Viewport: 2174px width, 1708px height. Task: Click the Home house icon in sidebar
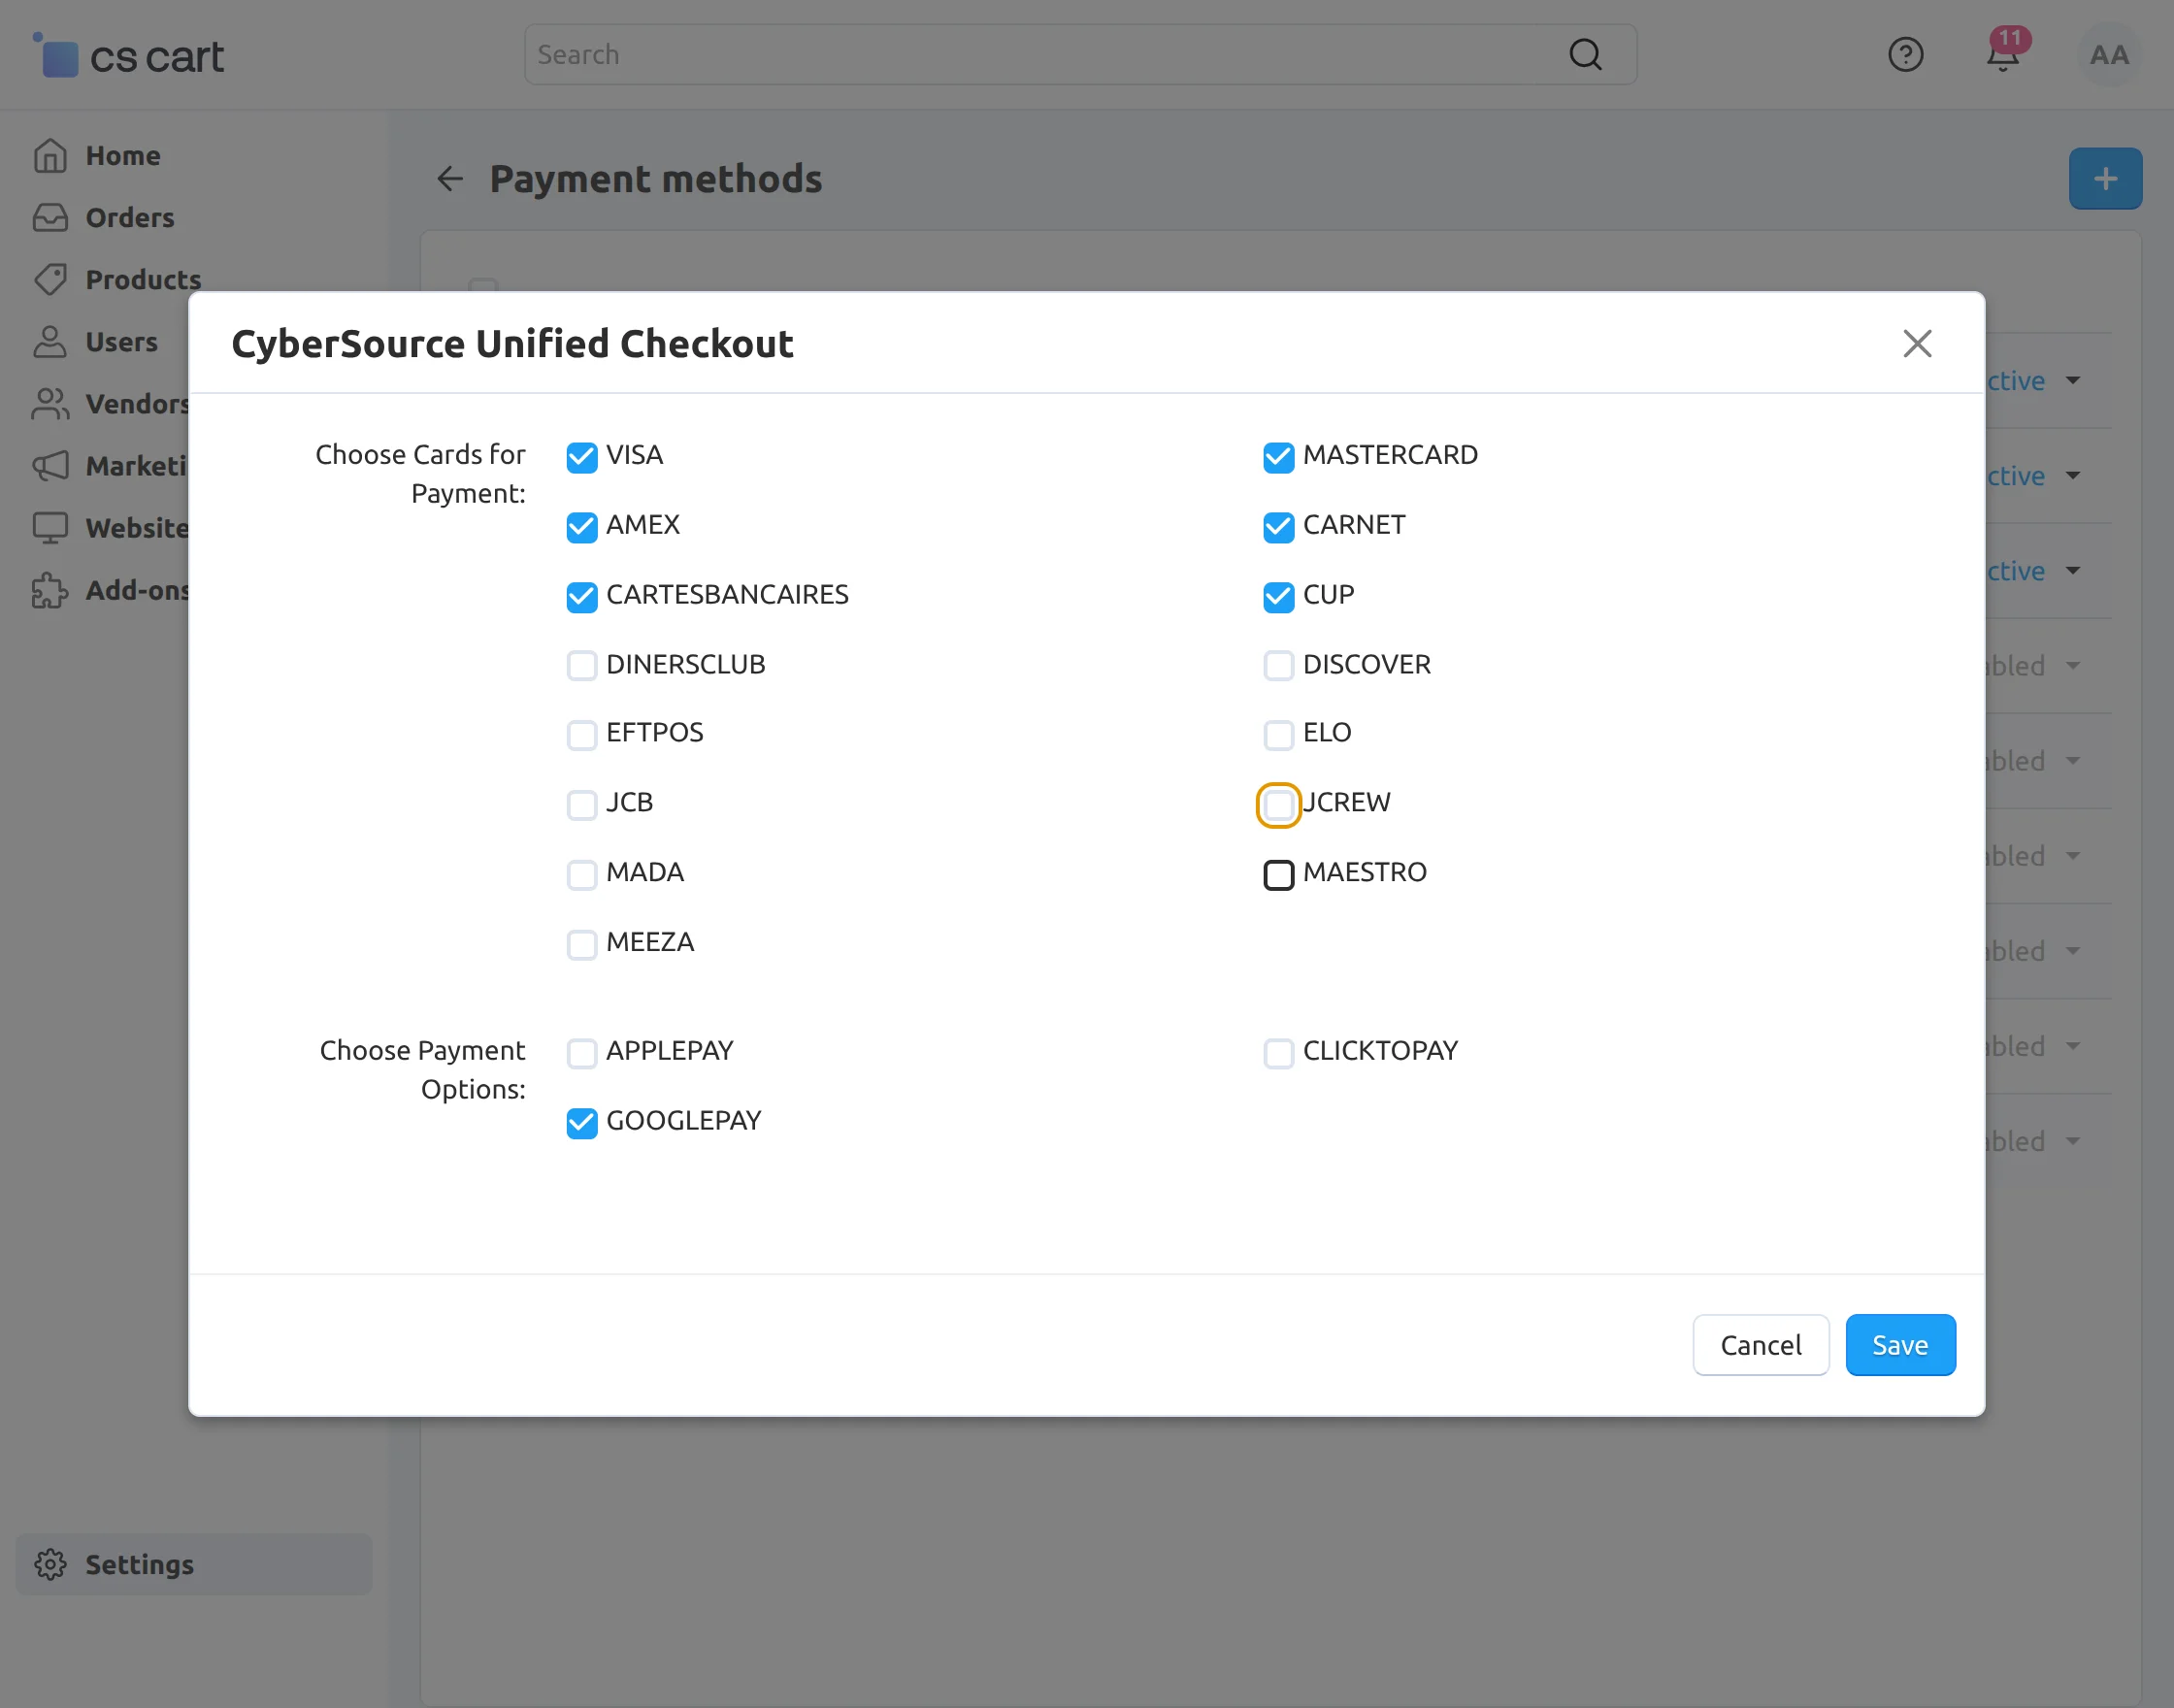point(50,156)
